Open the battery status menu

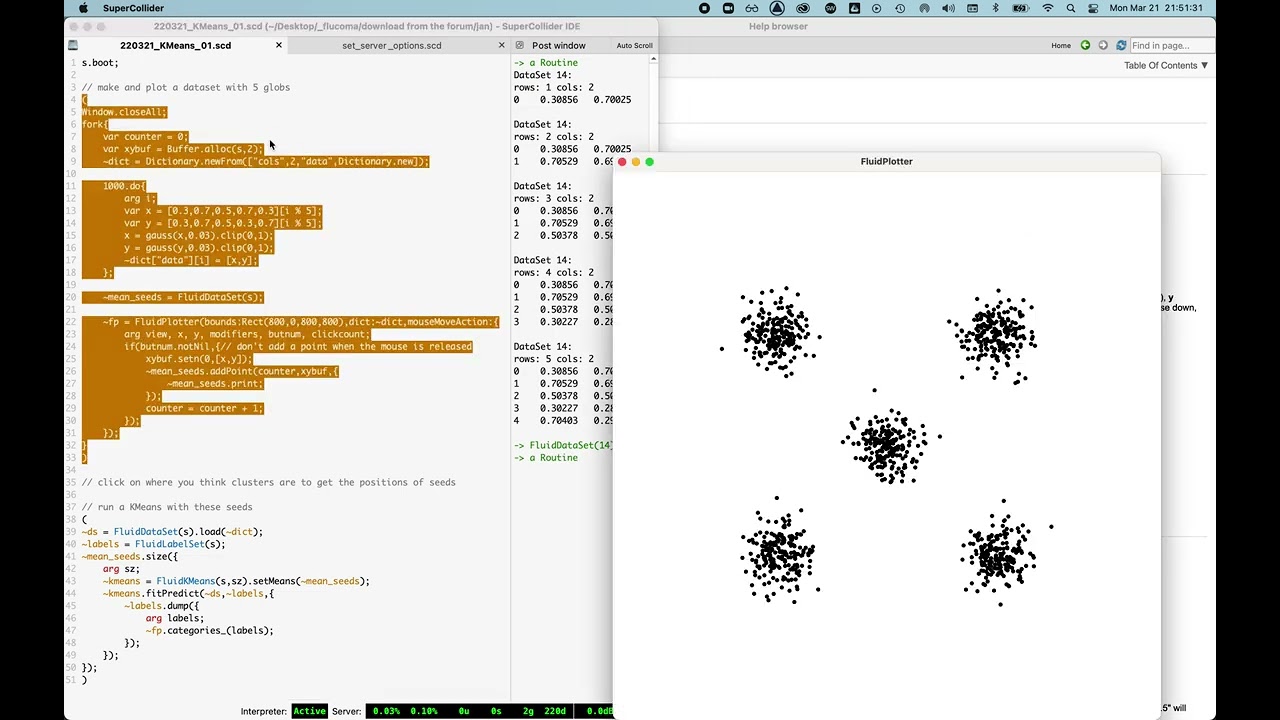1021,8
